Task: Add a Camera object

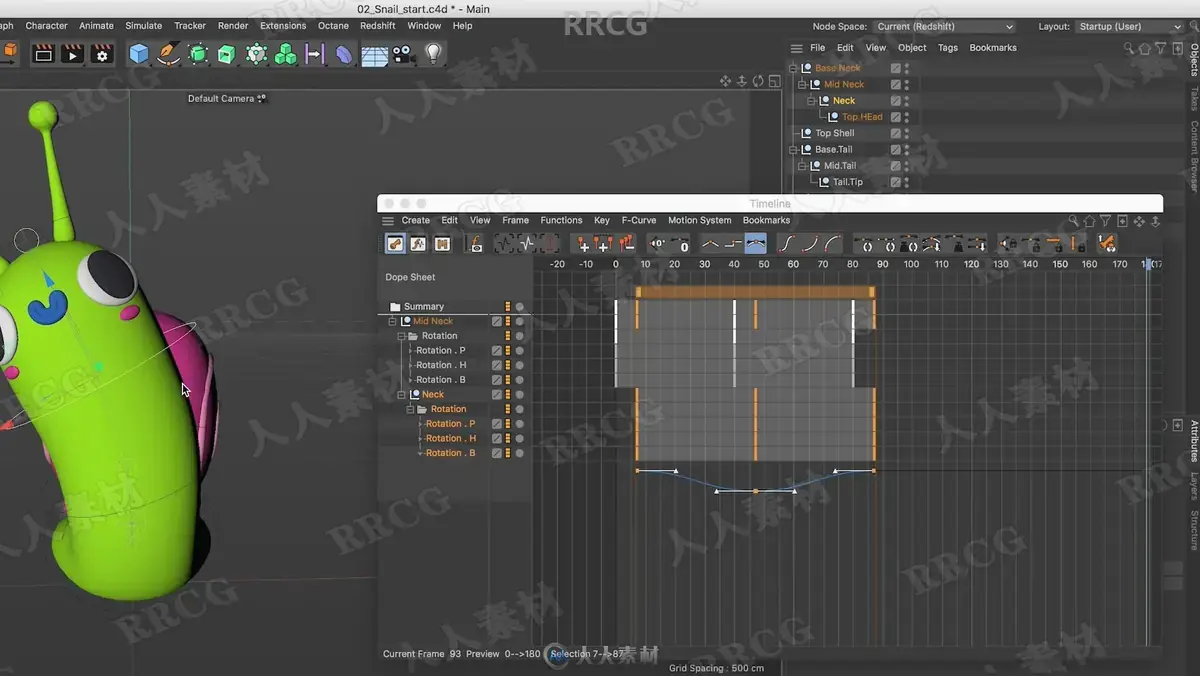Action: 403,53
